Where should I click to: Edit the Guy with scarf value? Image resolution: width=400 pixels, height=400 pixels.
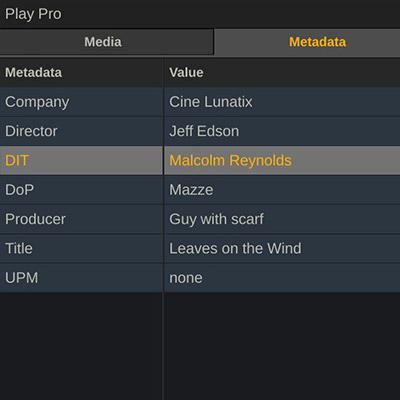(282, 219)
